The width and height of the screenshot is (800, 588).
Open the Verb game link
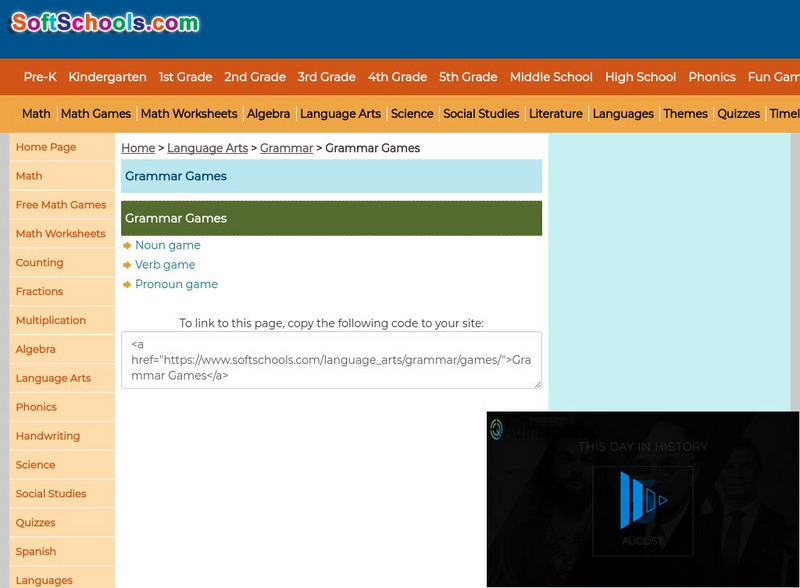tap(165, 264)
